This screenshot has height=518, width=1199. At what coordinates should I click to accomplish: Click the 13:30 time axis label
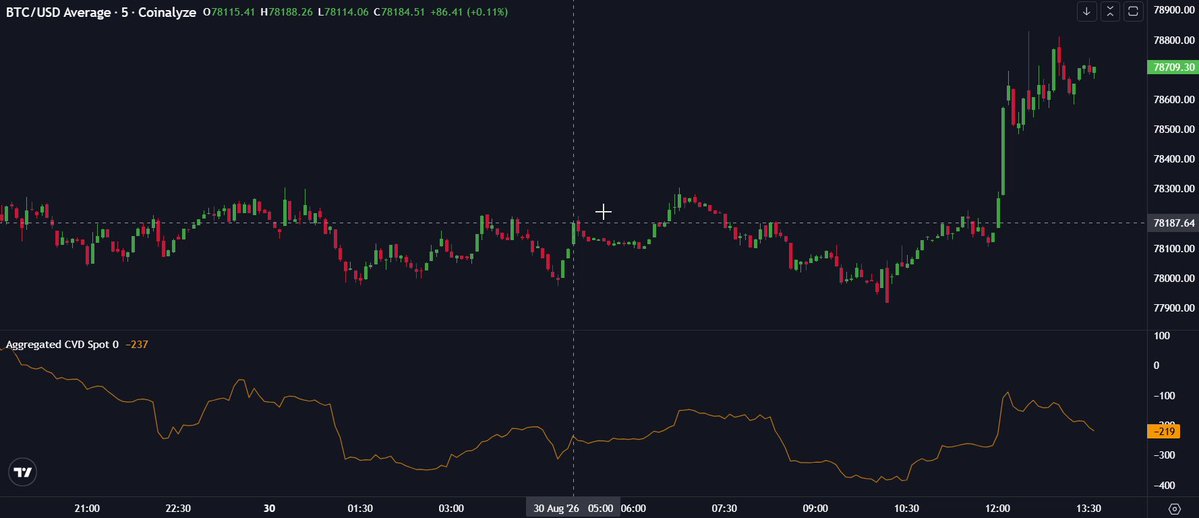pyautogui.click(x=1088, y=508)
